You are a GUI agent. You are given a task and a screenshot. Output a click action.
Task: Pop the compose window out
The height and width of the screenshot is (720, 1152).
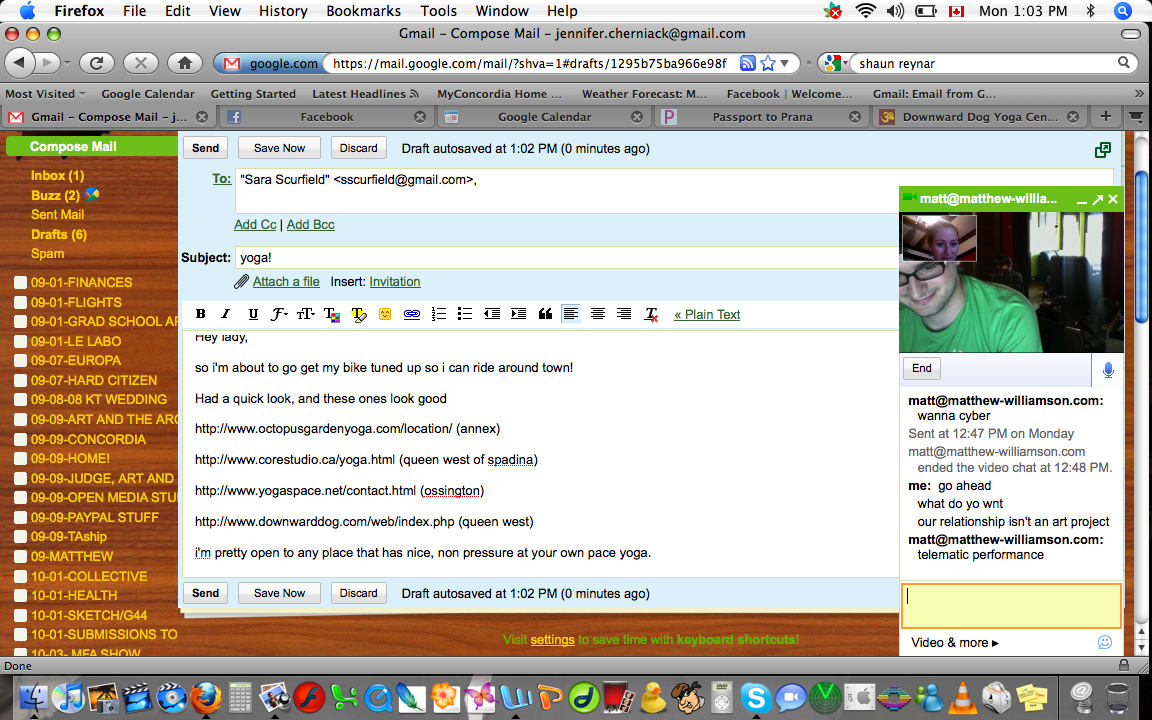point(1103,150)
